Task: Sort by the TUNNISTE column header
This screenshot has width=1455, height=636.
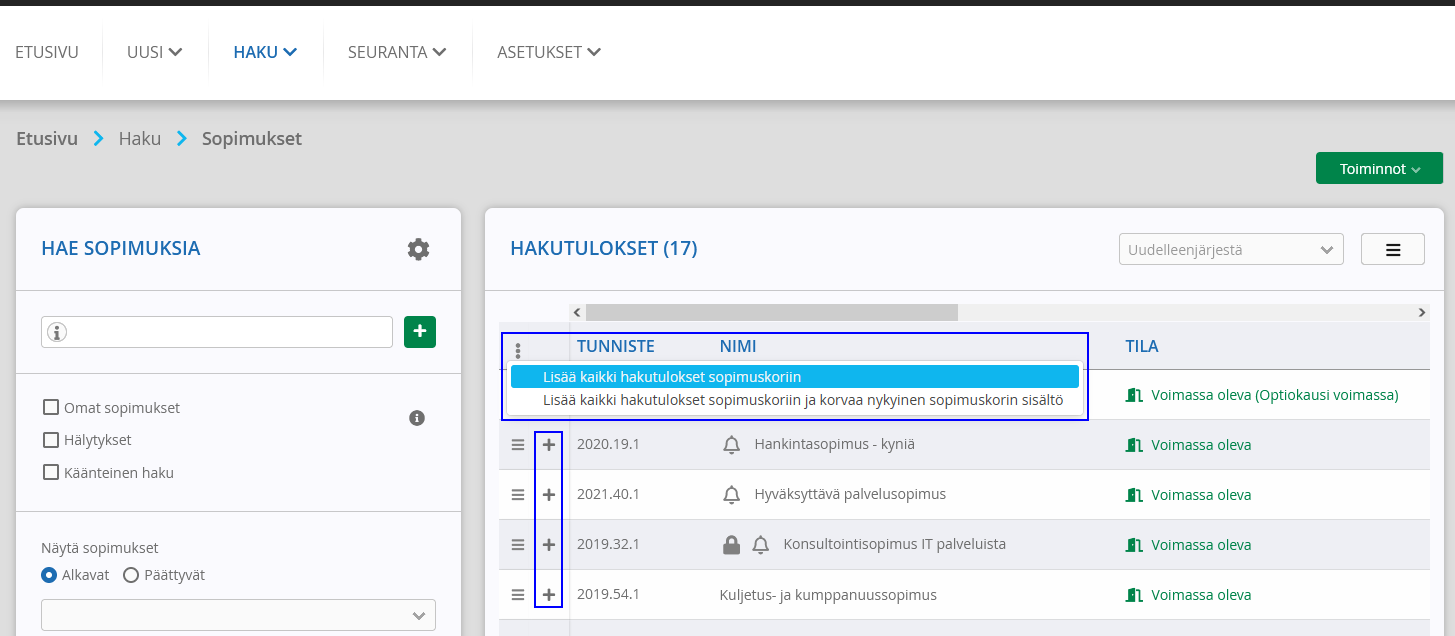Action: (616, 346)
